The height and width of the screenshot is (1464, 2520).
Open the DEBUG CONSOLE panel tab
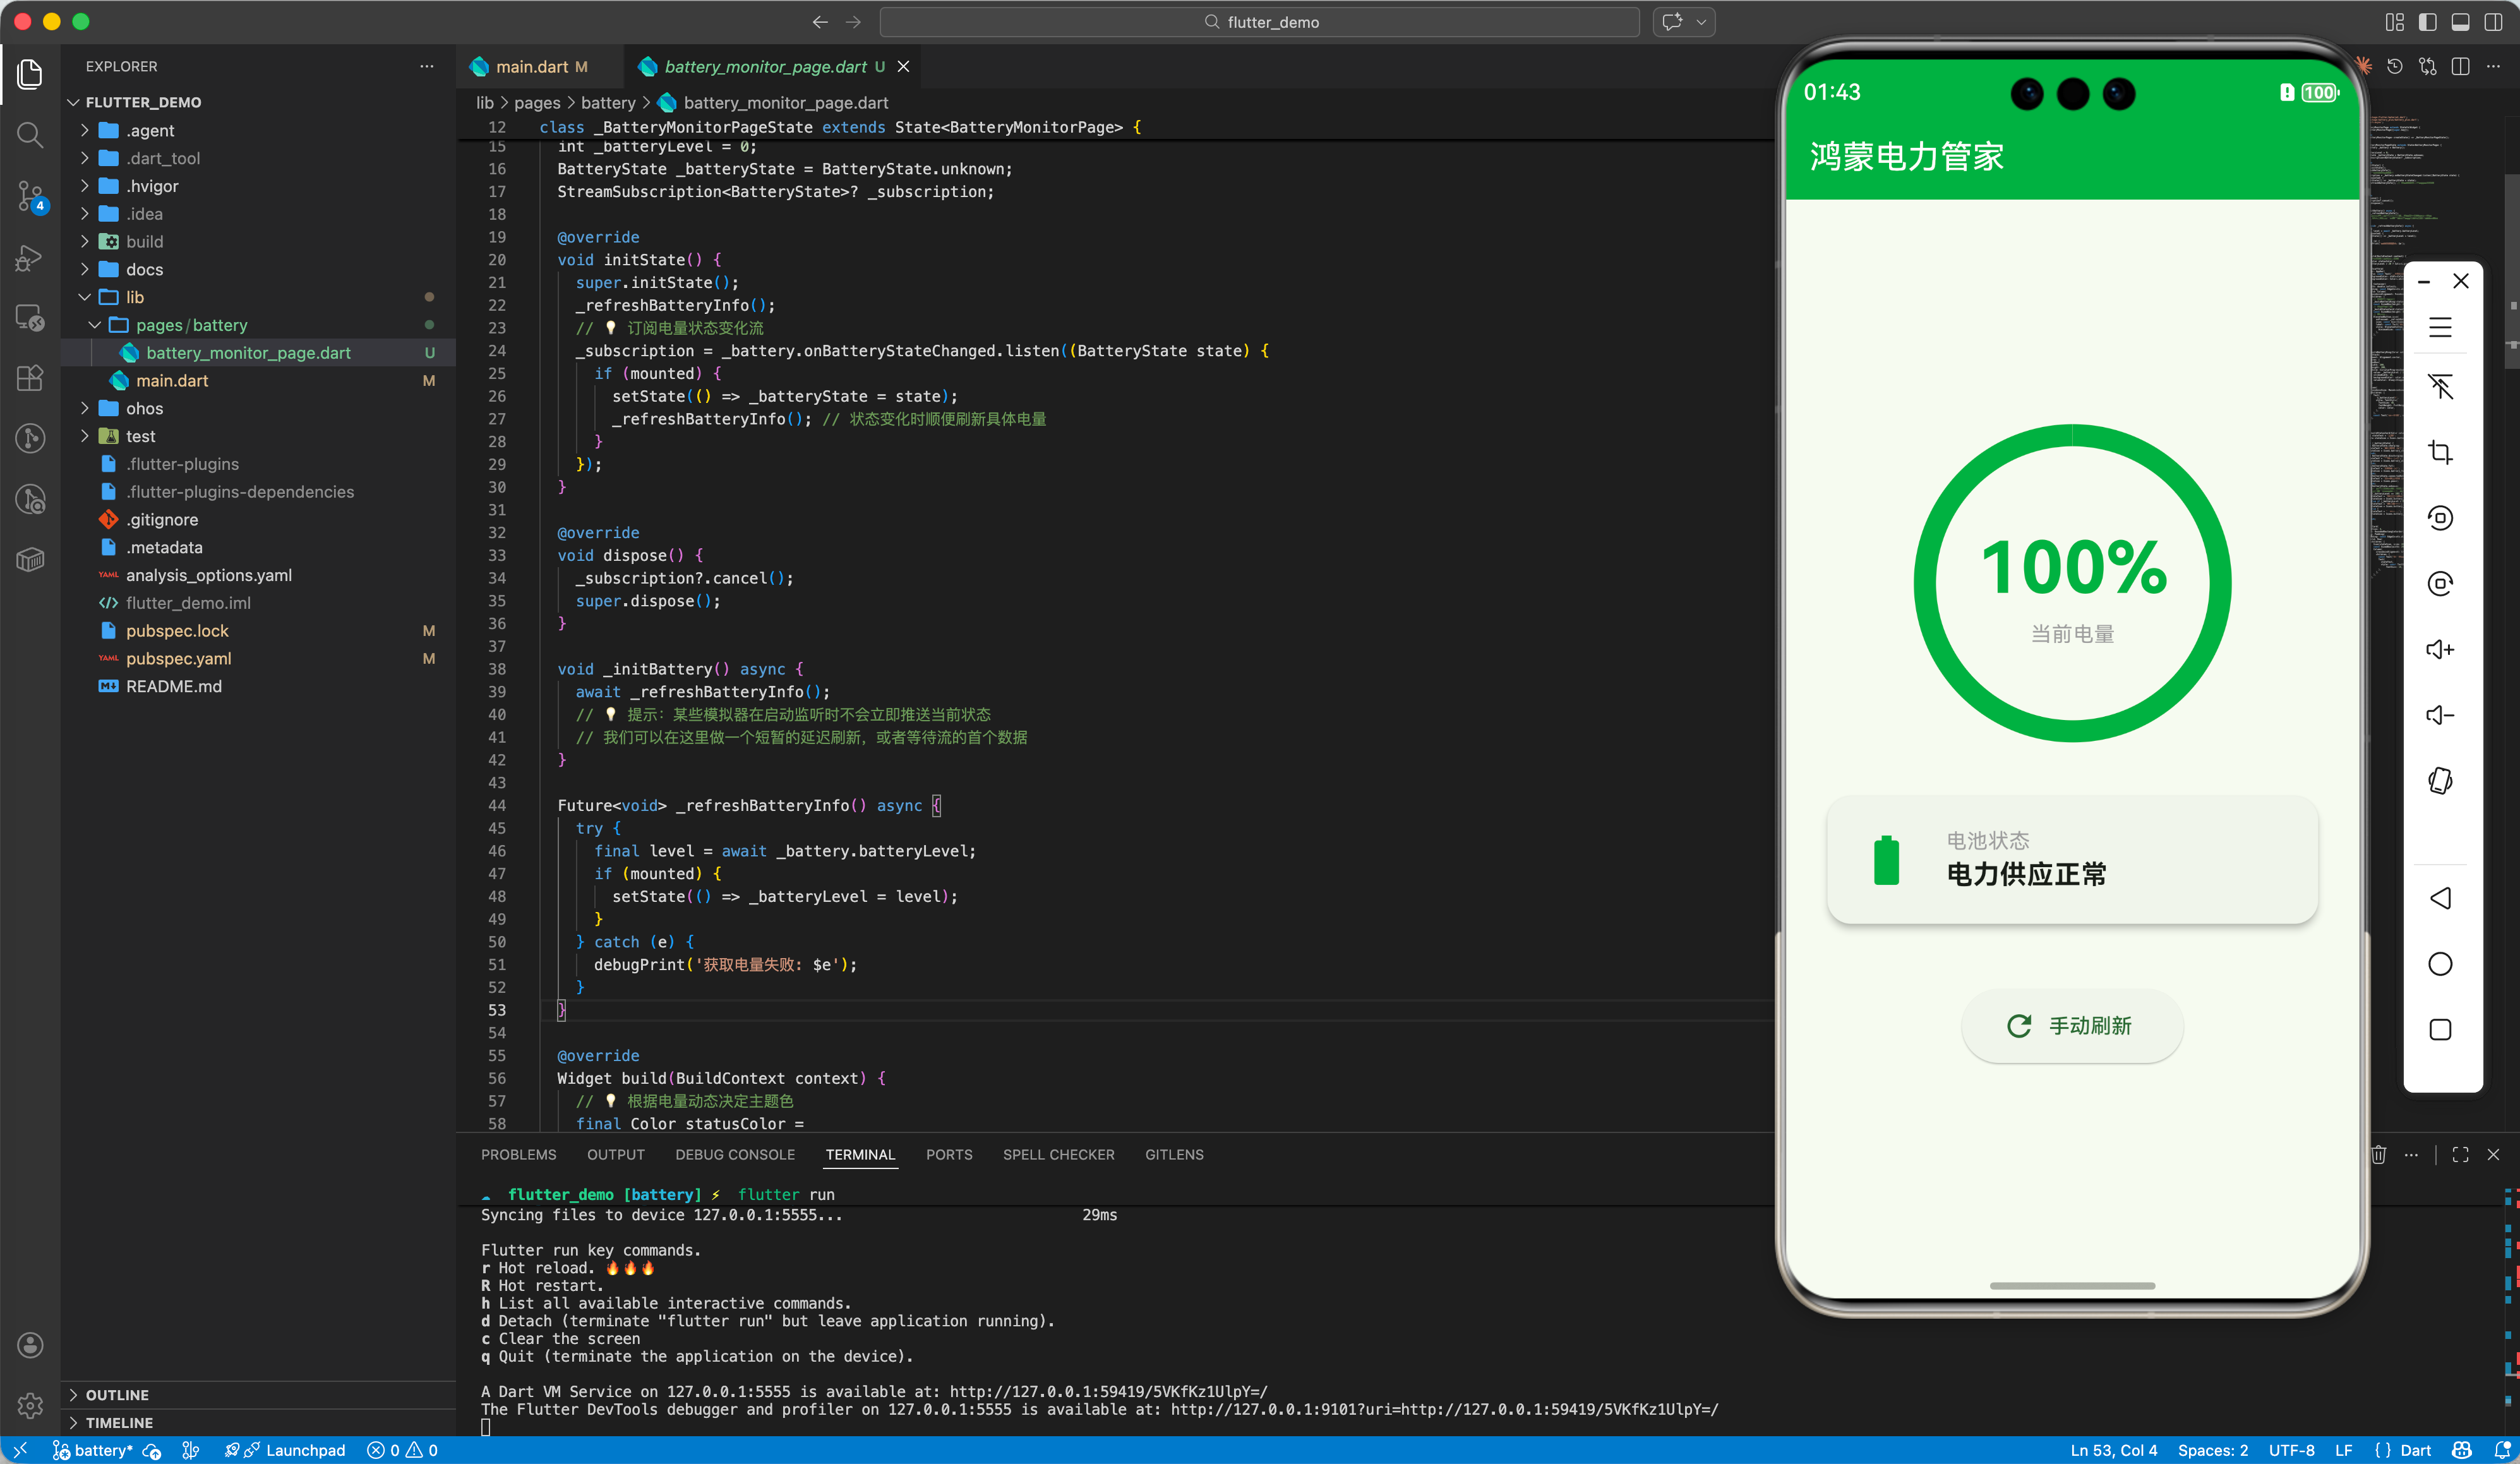pos(735,1154)
